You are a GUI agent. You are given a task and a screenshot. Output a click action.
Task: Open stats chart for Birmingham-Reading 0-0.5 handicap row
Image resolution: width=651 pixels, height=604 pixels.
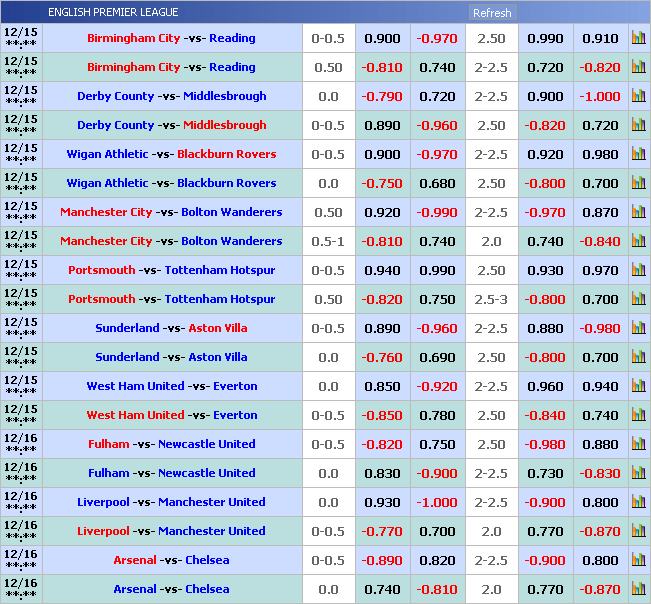coord(638,38)
